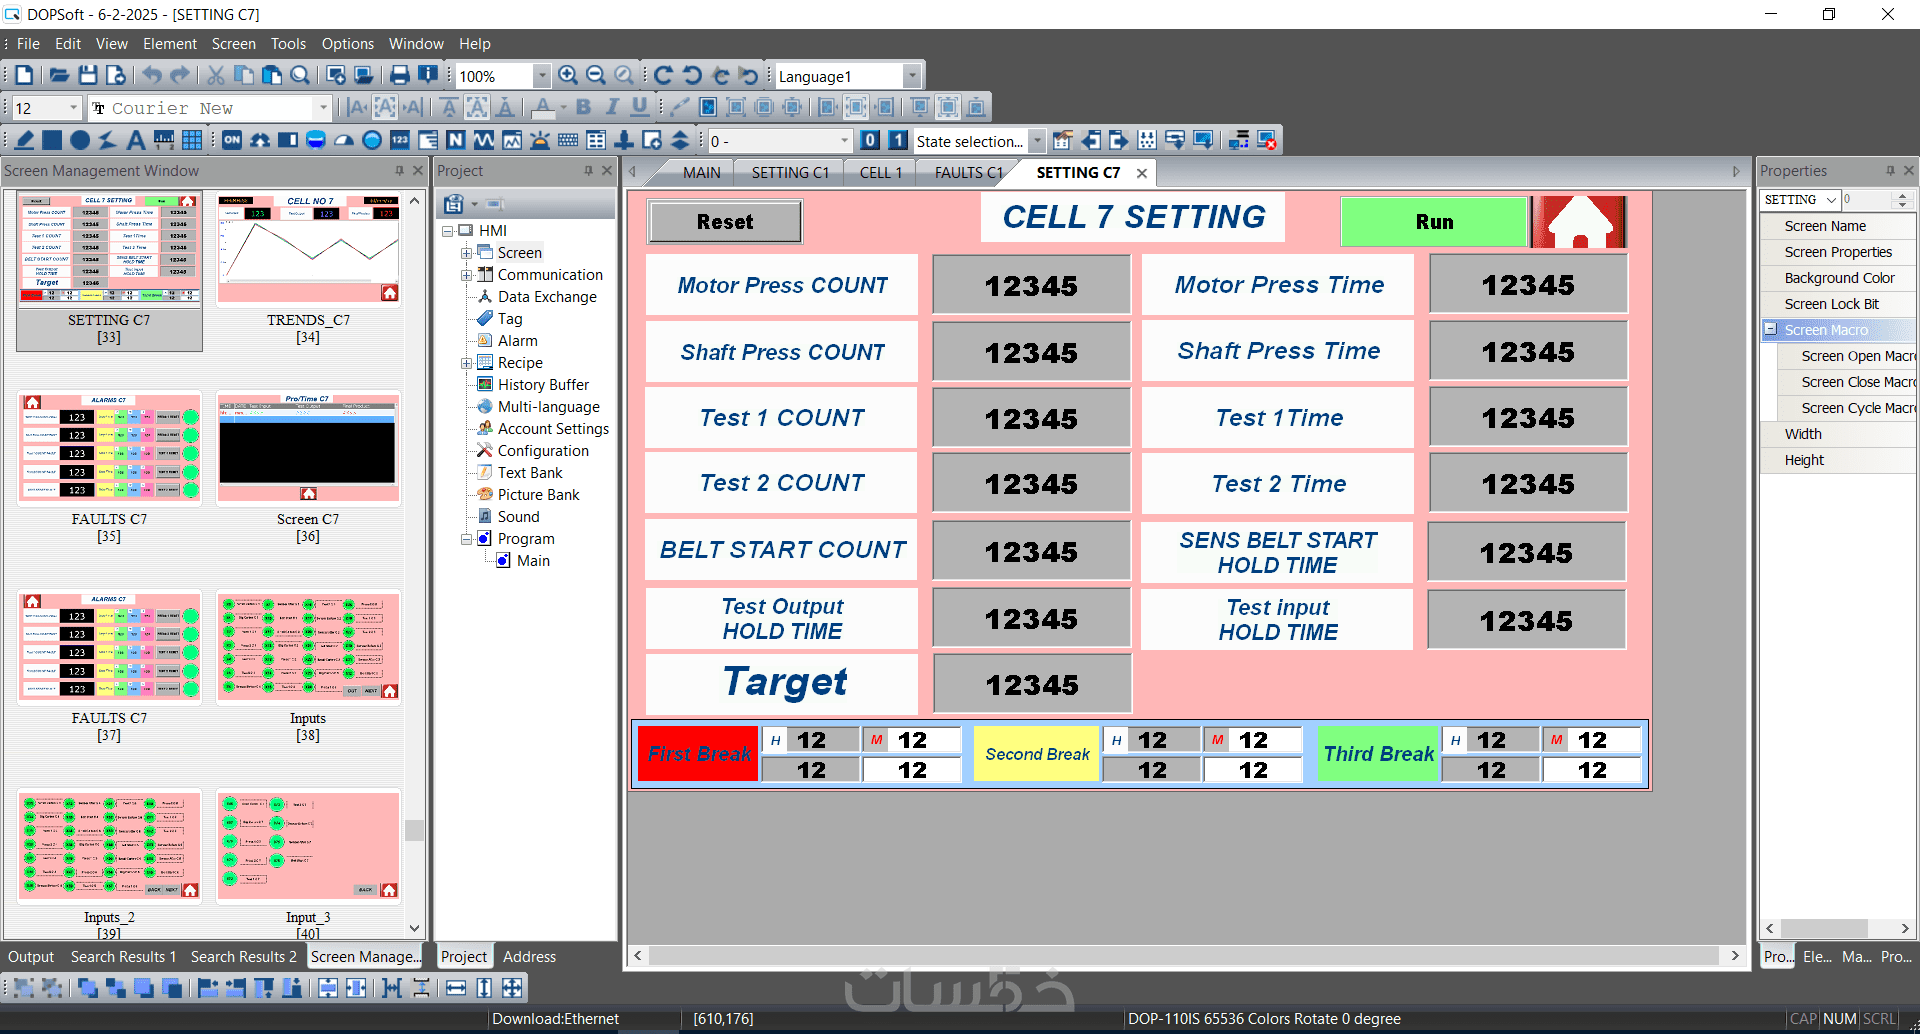Viewport: 1920px width, 1034px height.
Task: Toggle Underline text formatting
Action: [640, 107]
